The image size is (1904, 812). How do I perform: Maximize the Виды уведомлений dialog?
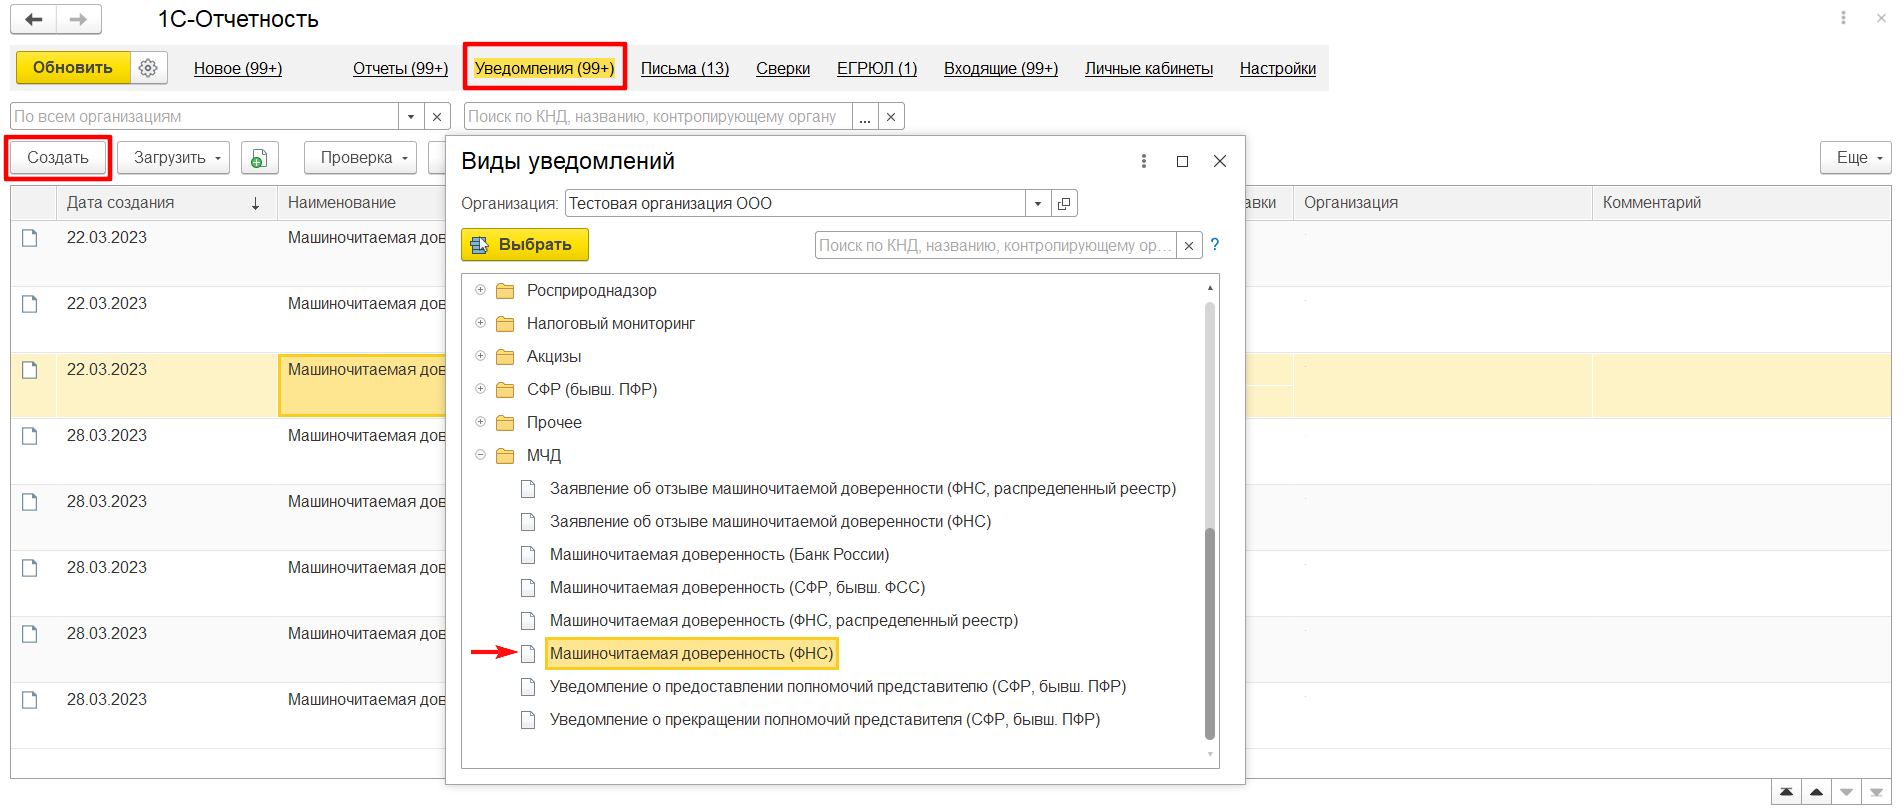pos(1182,161)
